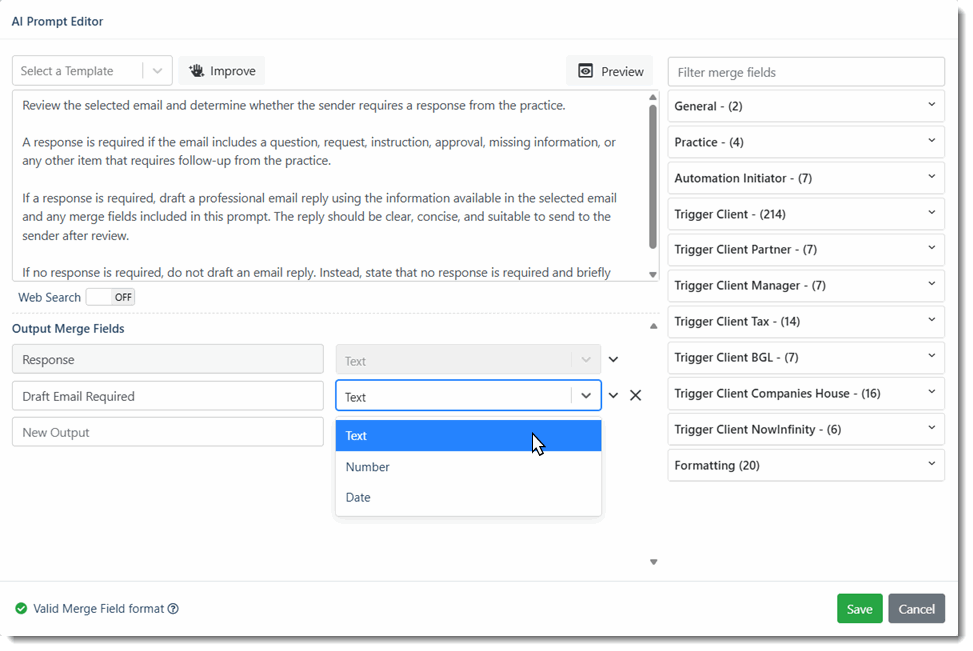This screenshot has width=973, height=651.
Task: Click the Improve hand icon
Action: [x=197, y=71]
